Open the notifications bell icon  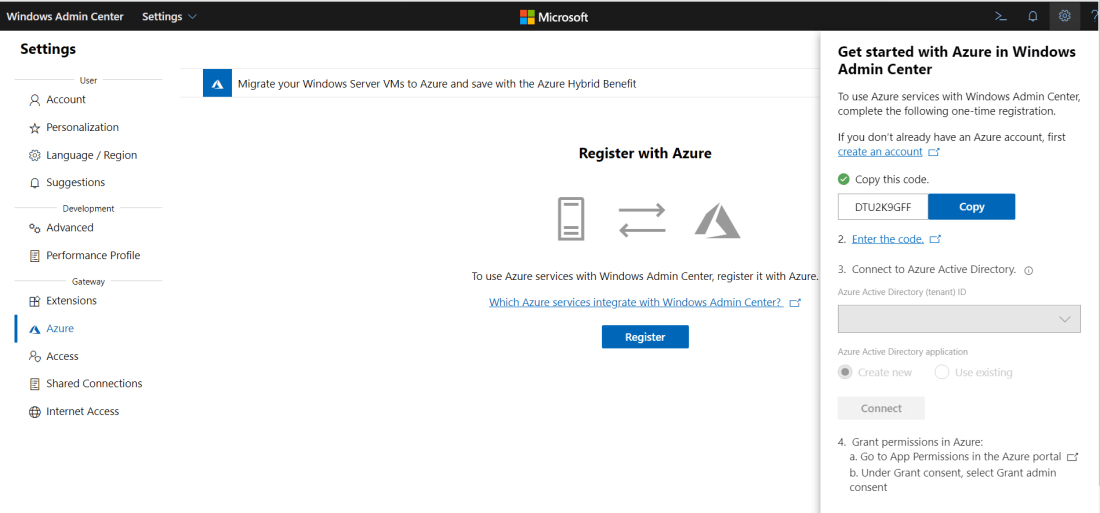(1032, 16)
